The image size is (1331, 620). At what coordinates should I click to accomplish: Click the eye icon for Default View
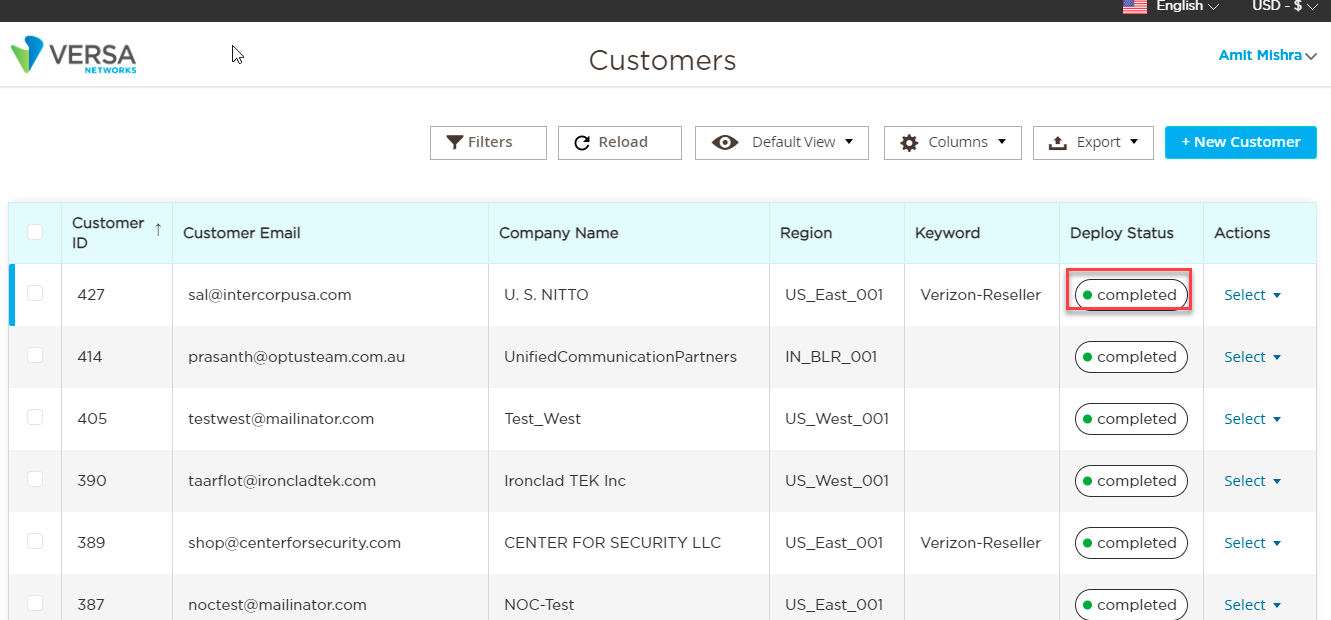[x=725, y=143]
